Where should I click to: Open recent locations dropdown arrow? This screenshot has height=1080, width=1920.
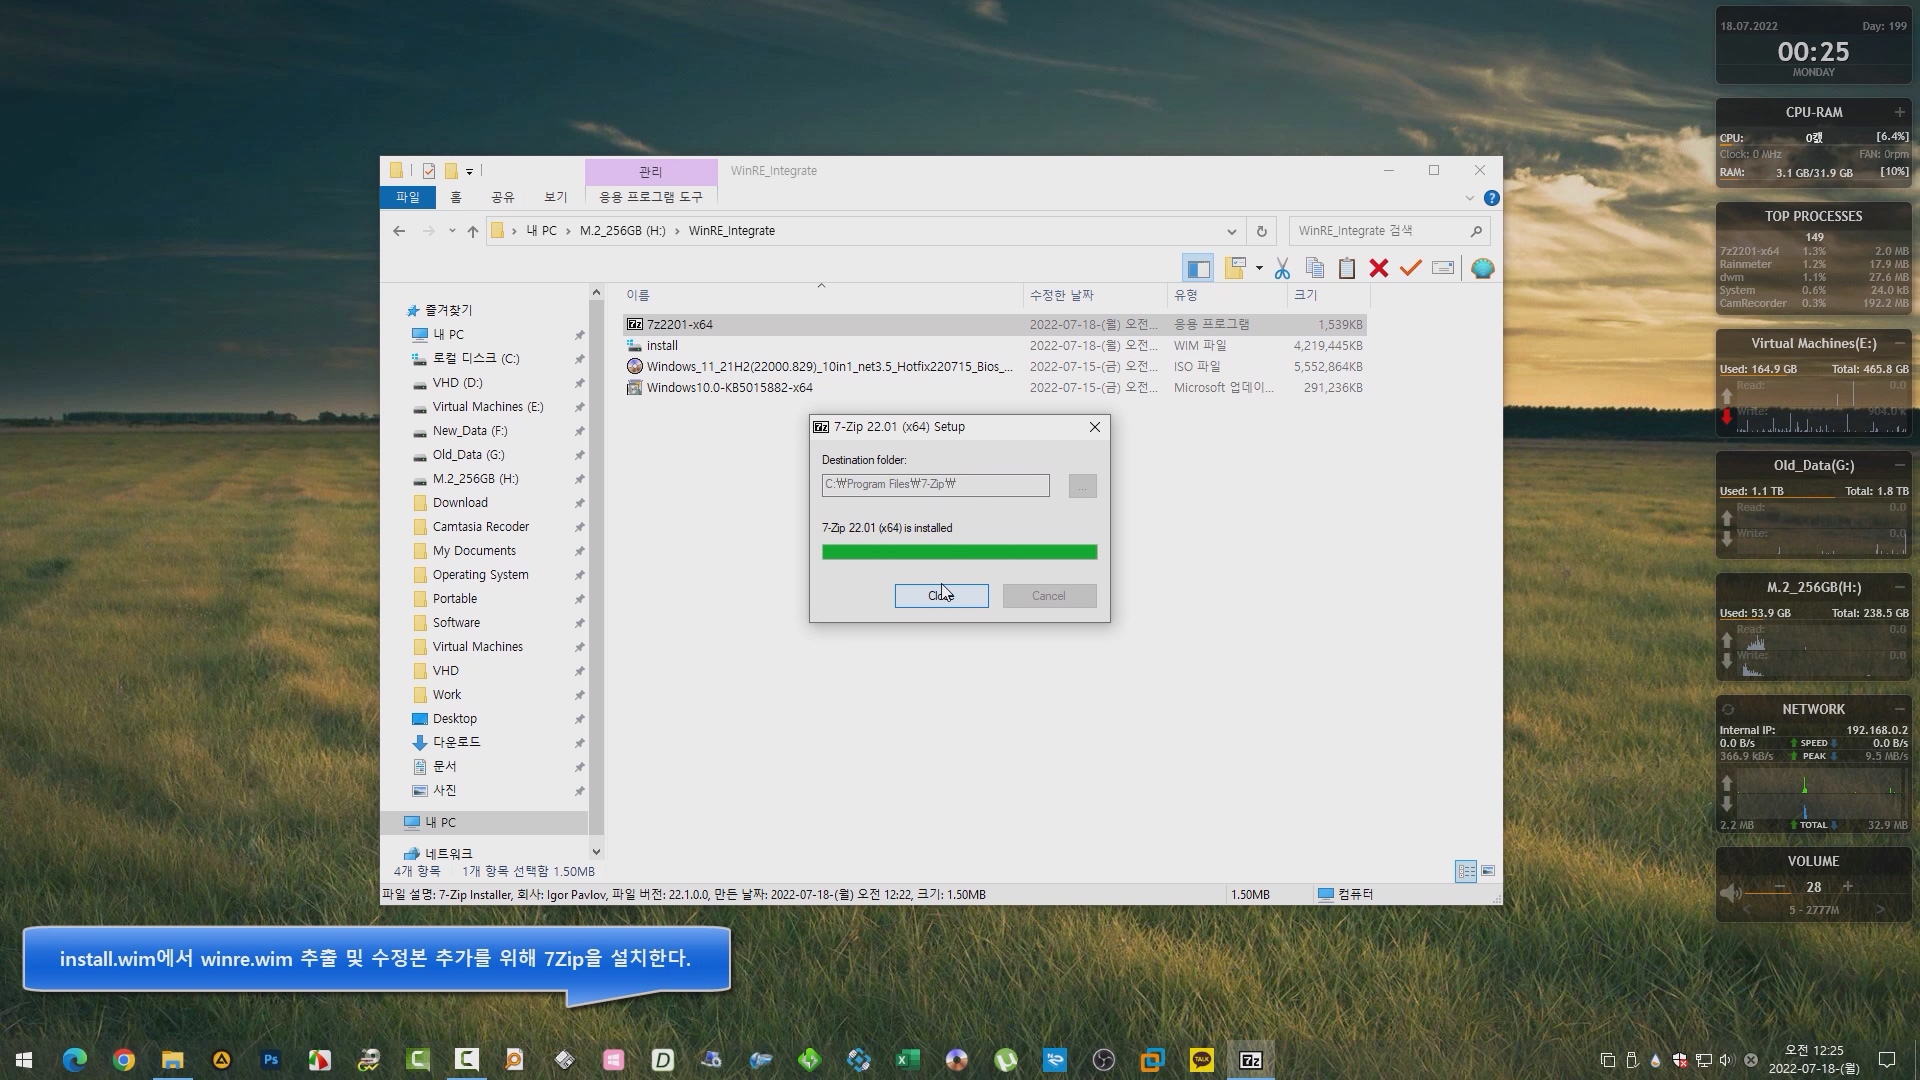pos(452,231)
